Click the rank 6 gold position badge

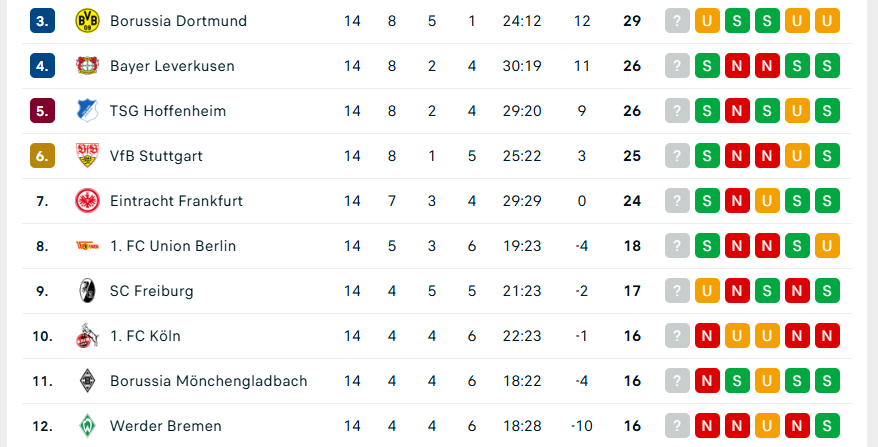42,156
